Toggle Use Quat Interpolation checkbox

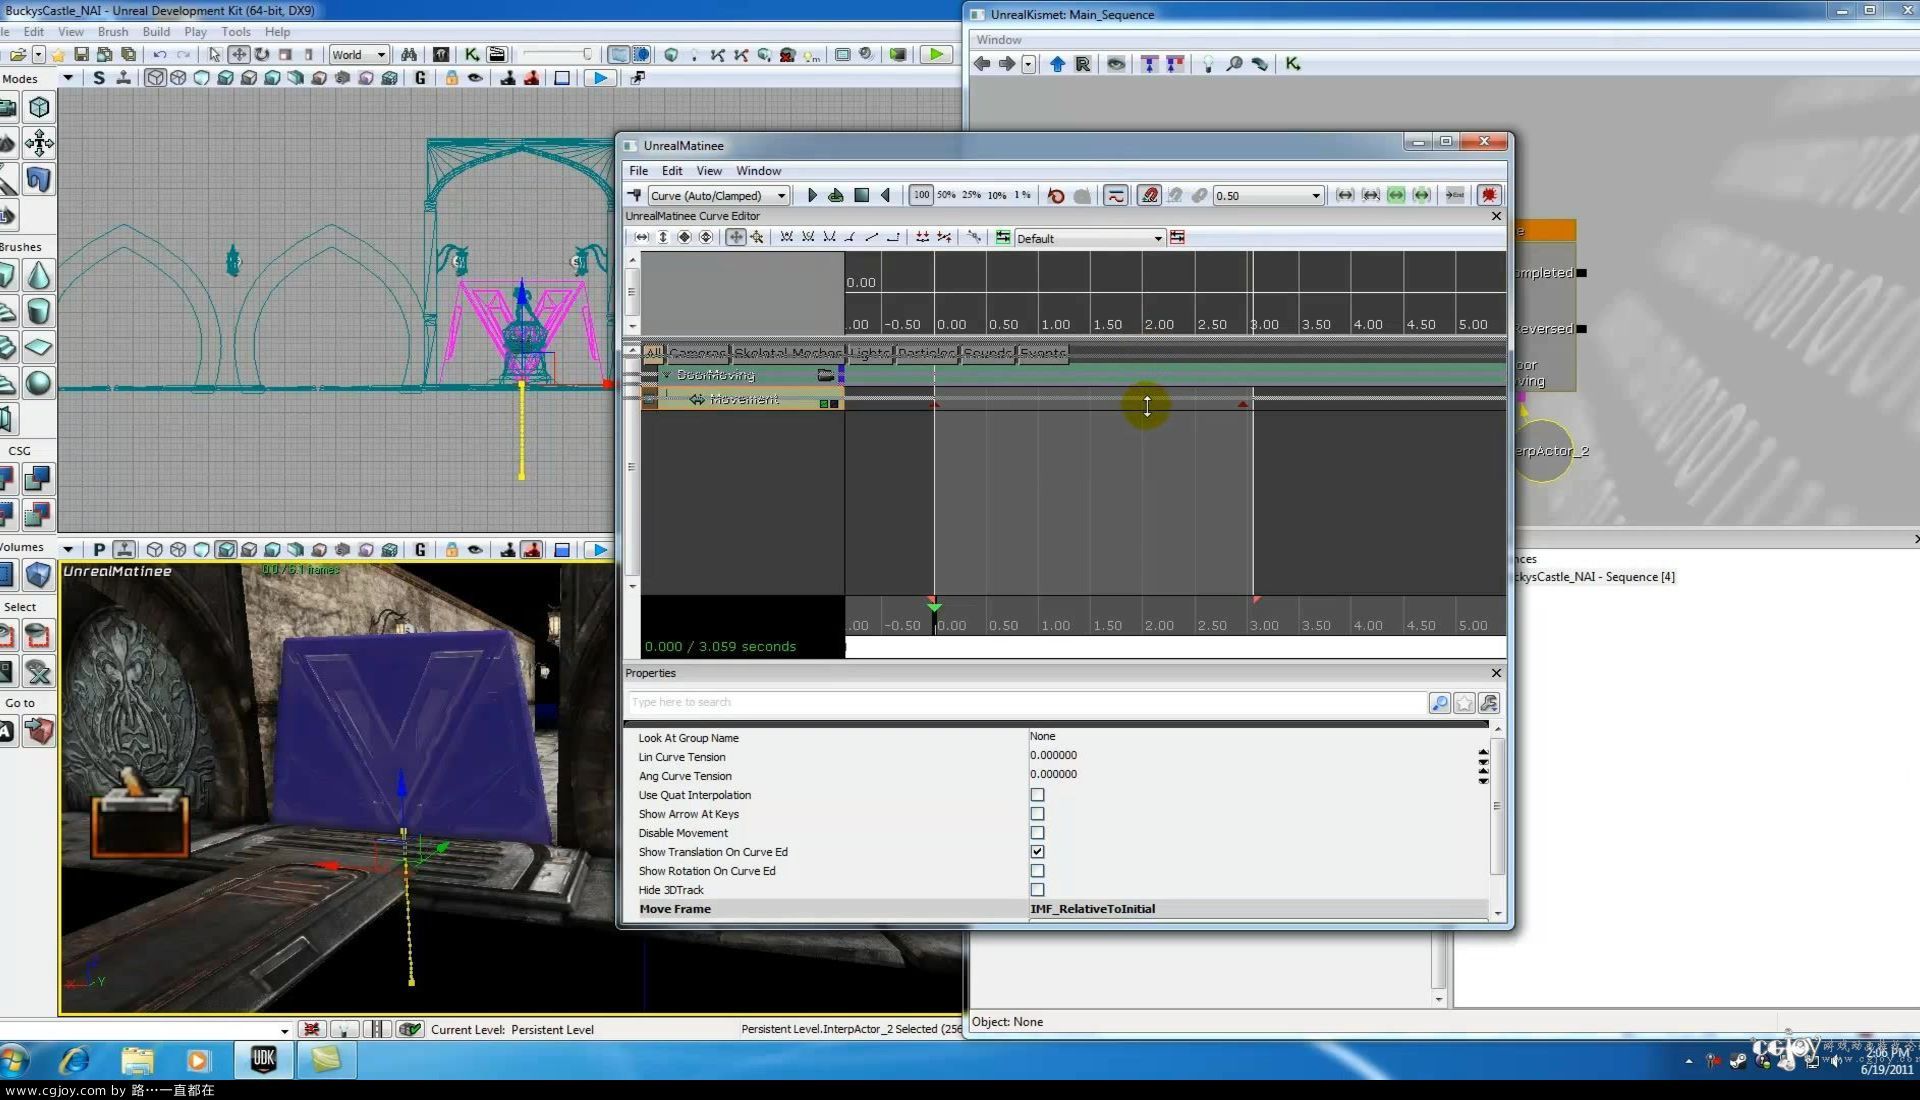pyautogui.click(x=1038, y=794)
